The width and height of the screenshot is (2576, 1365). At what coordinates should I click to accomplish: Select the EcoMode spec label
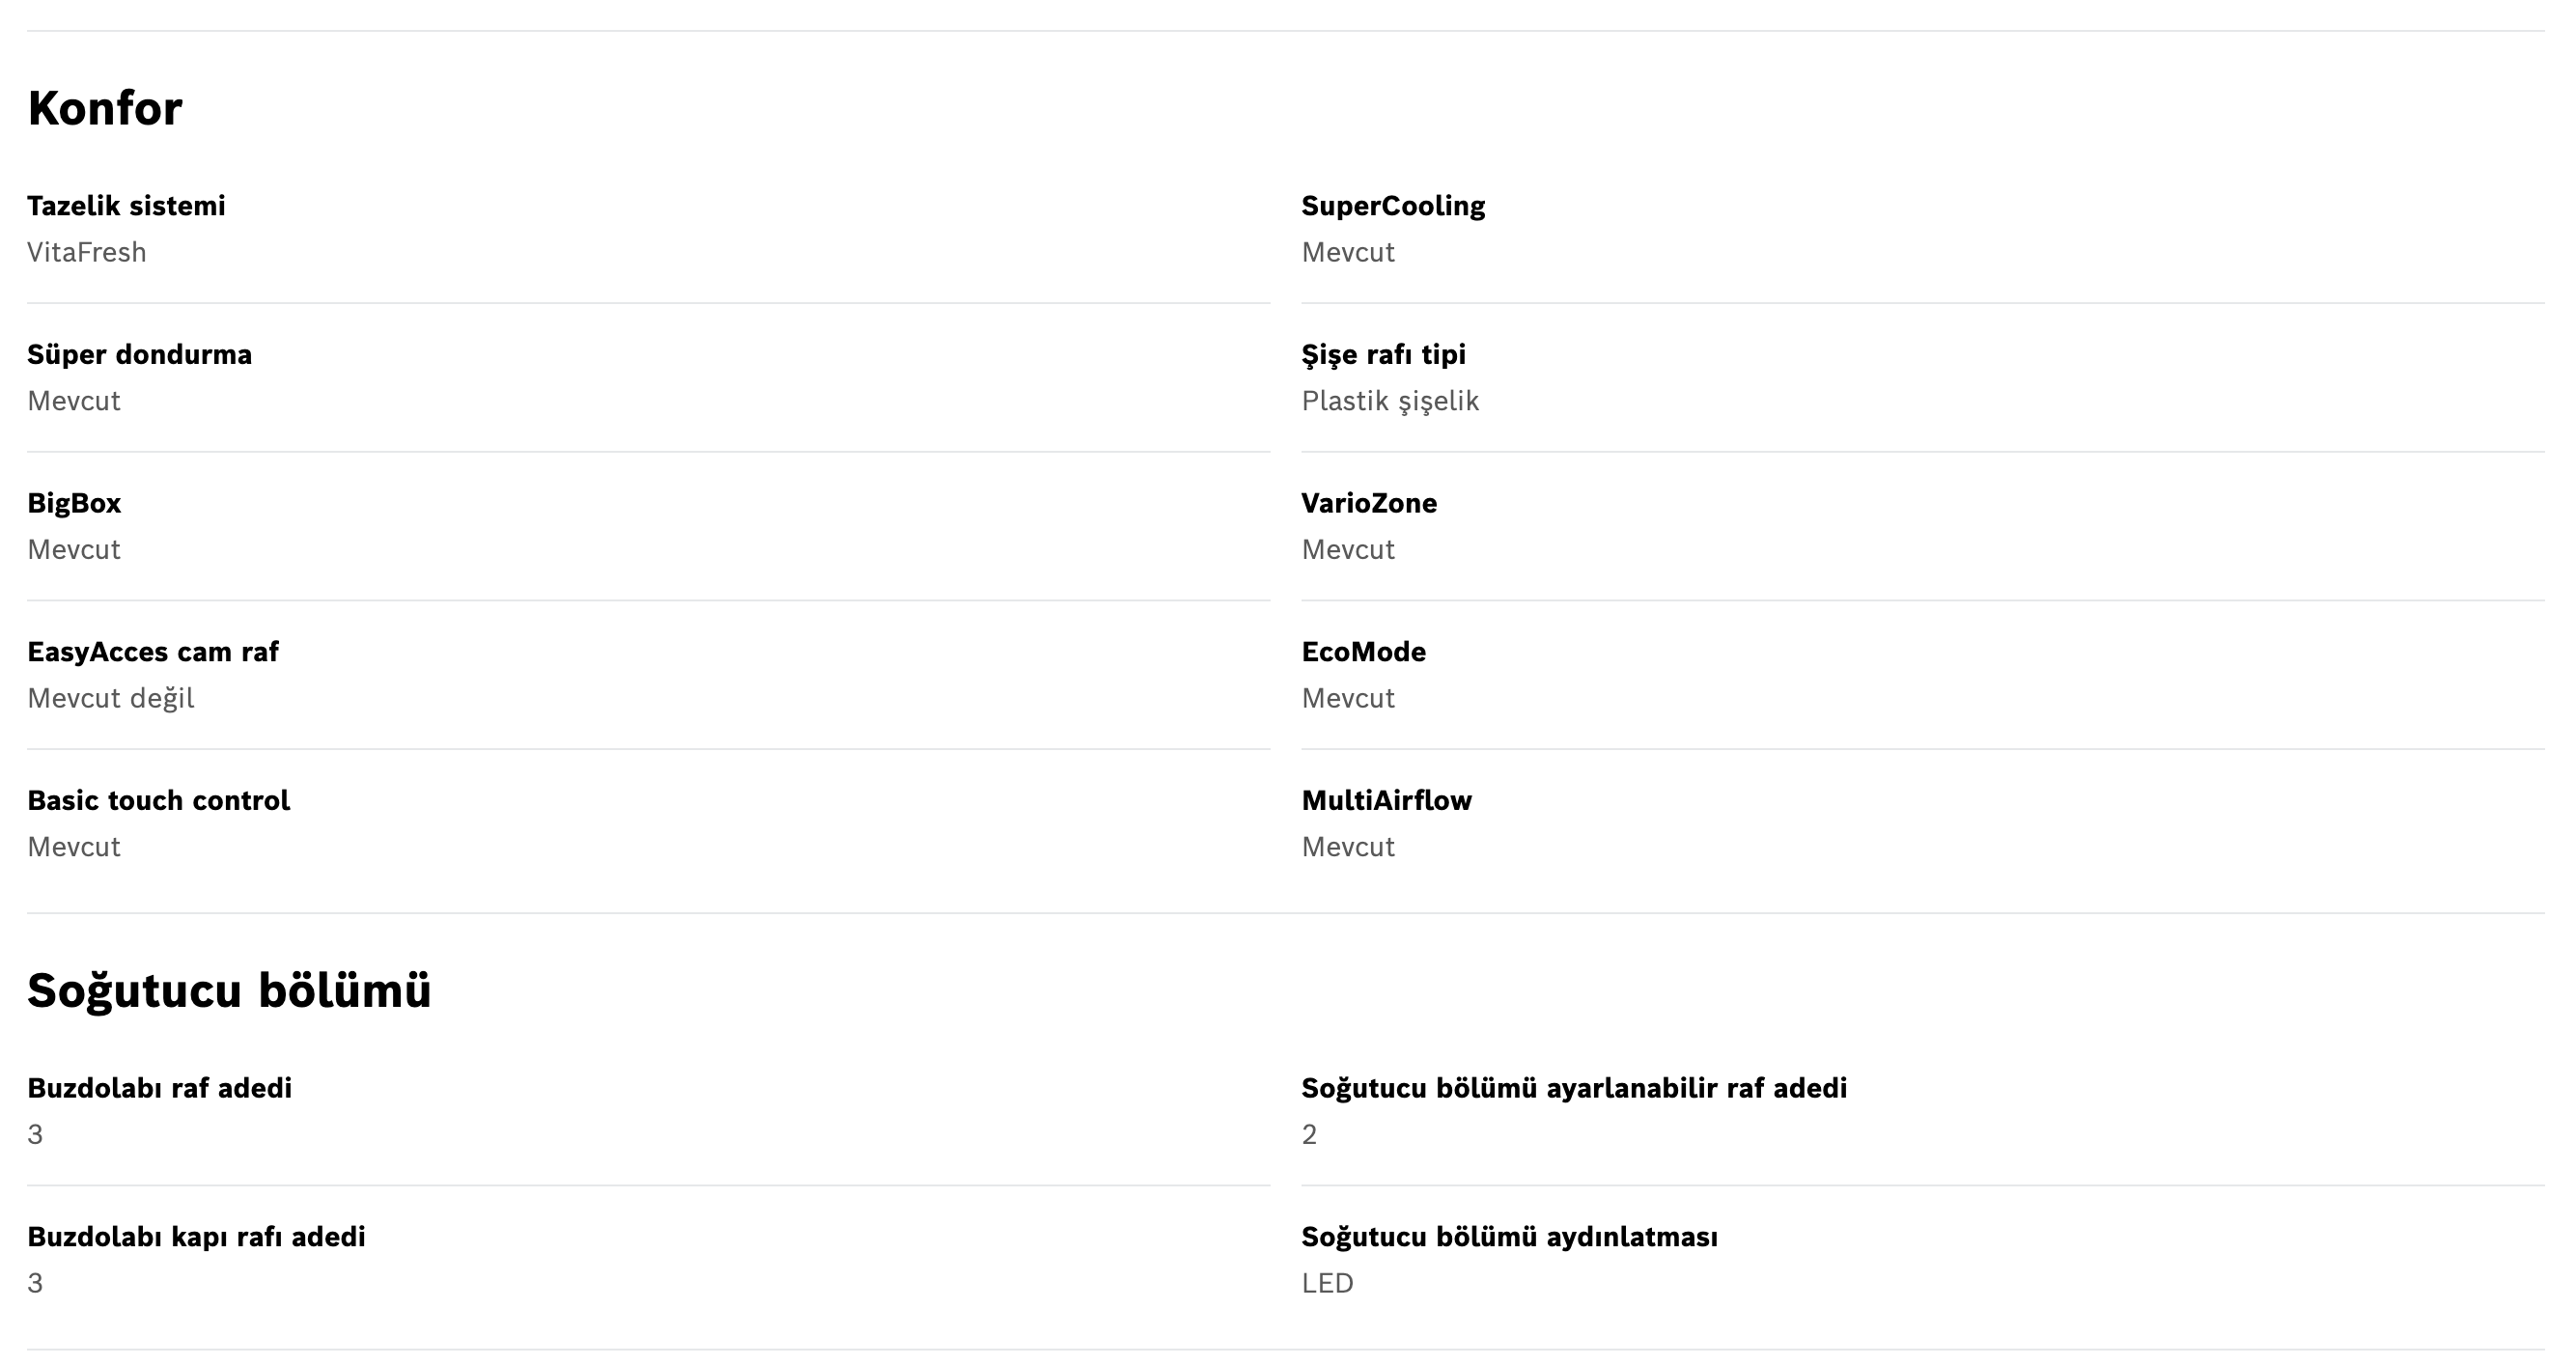1363,652
